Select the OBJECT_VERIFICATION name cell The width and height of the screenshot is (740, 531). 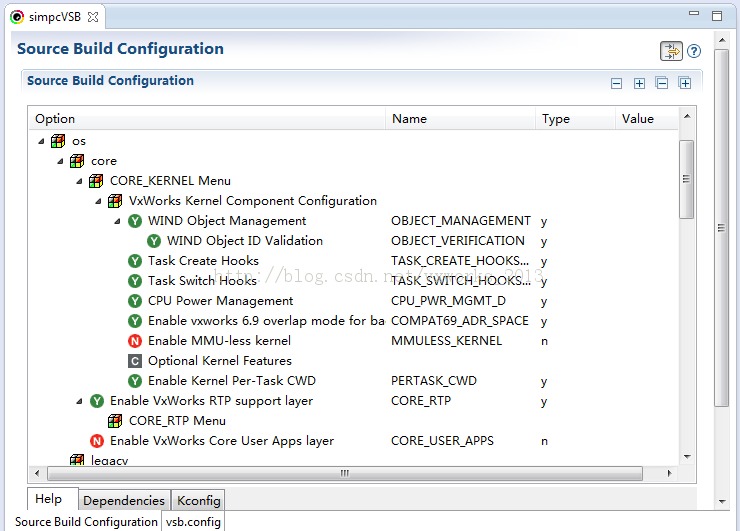tap(458, 241)
